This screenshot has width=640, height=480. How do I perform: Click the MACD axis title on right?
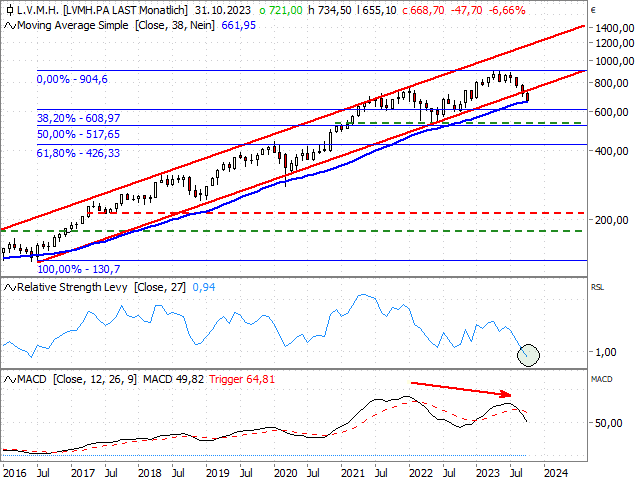(602, 379)
